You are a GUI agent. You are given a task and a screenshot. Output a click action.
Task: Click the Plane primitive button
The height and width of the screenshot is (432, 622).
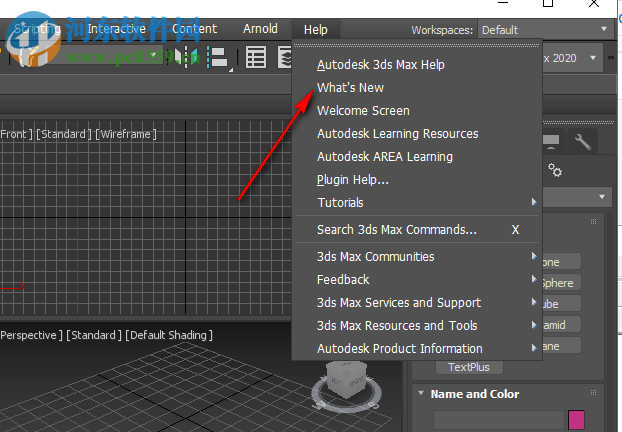[561, 346]
